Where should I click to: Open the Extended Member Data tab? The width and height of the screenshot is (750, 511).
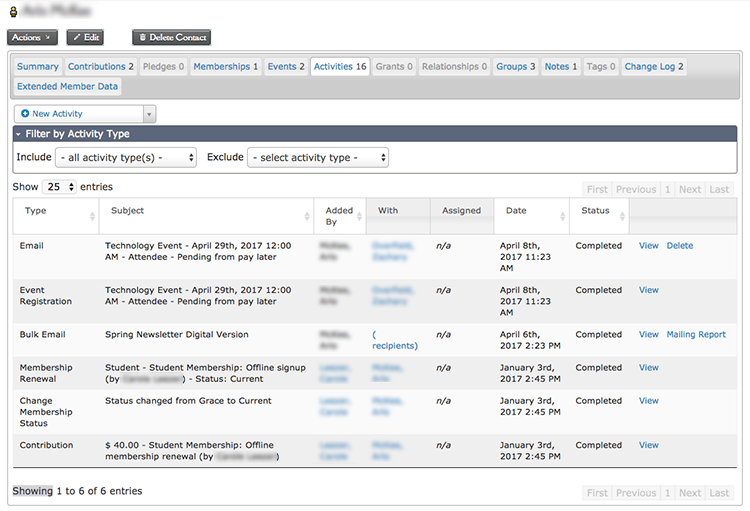(67, 87)
